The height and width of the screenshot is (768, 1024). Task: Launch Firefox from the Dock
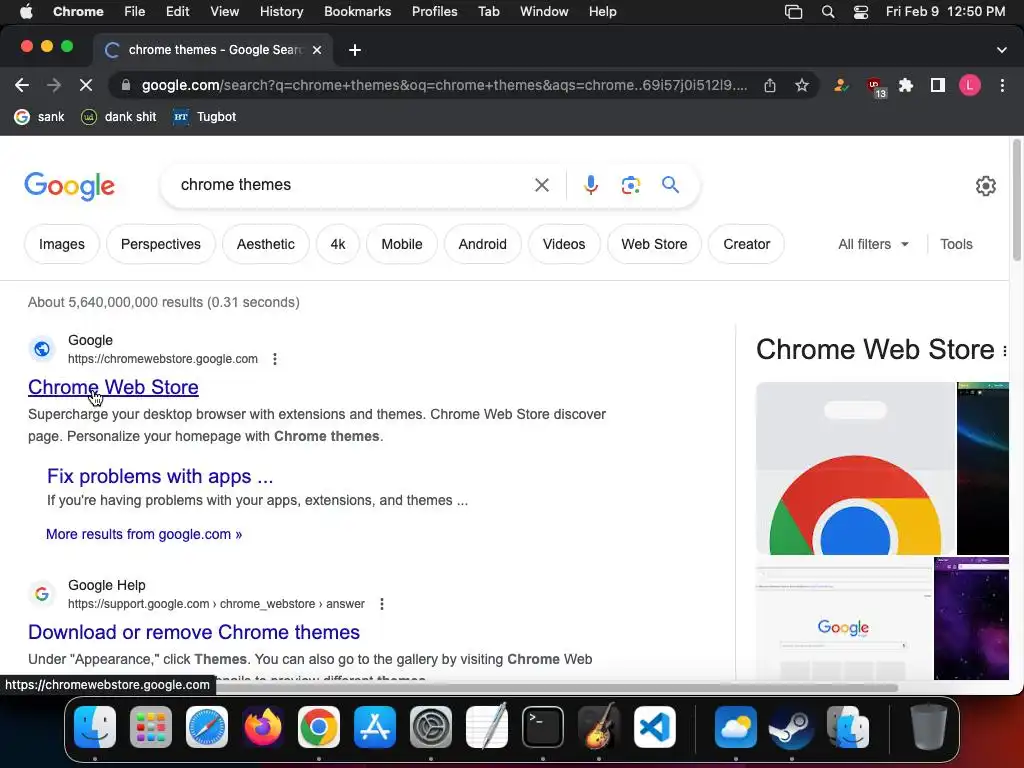pos(263,727)
